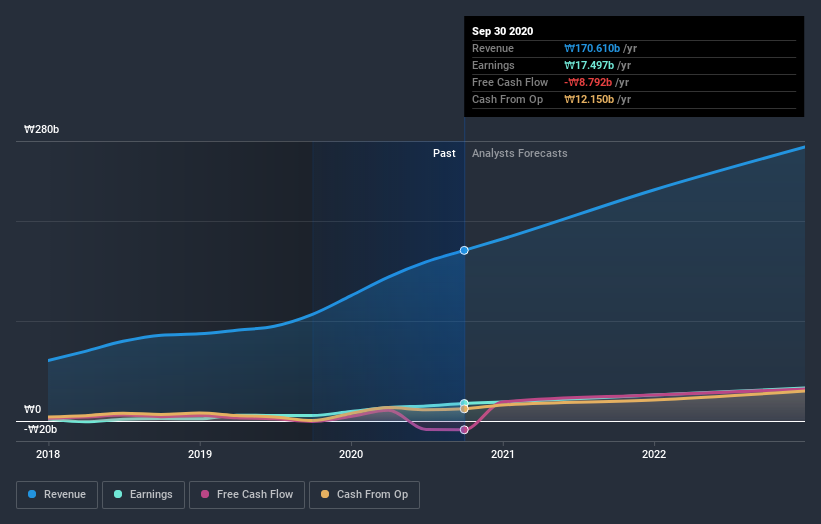The image size is (821, 524).
Task: Click the 2018 axis label
Action: tap(48, 454)
